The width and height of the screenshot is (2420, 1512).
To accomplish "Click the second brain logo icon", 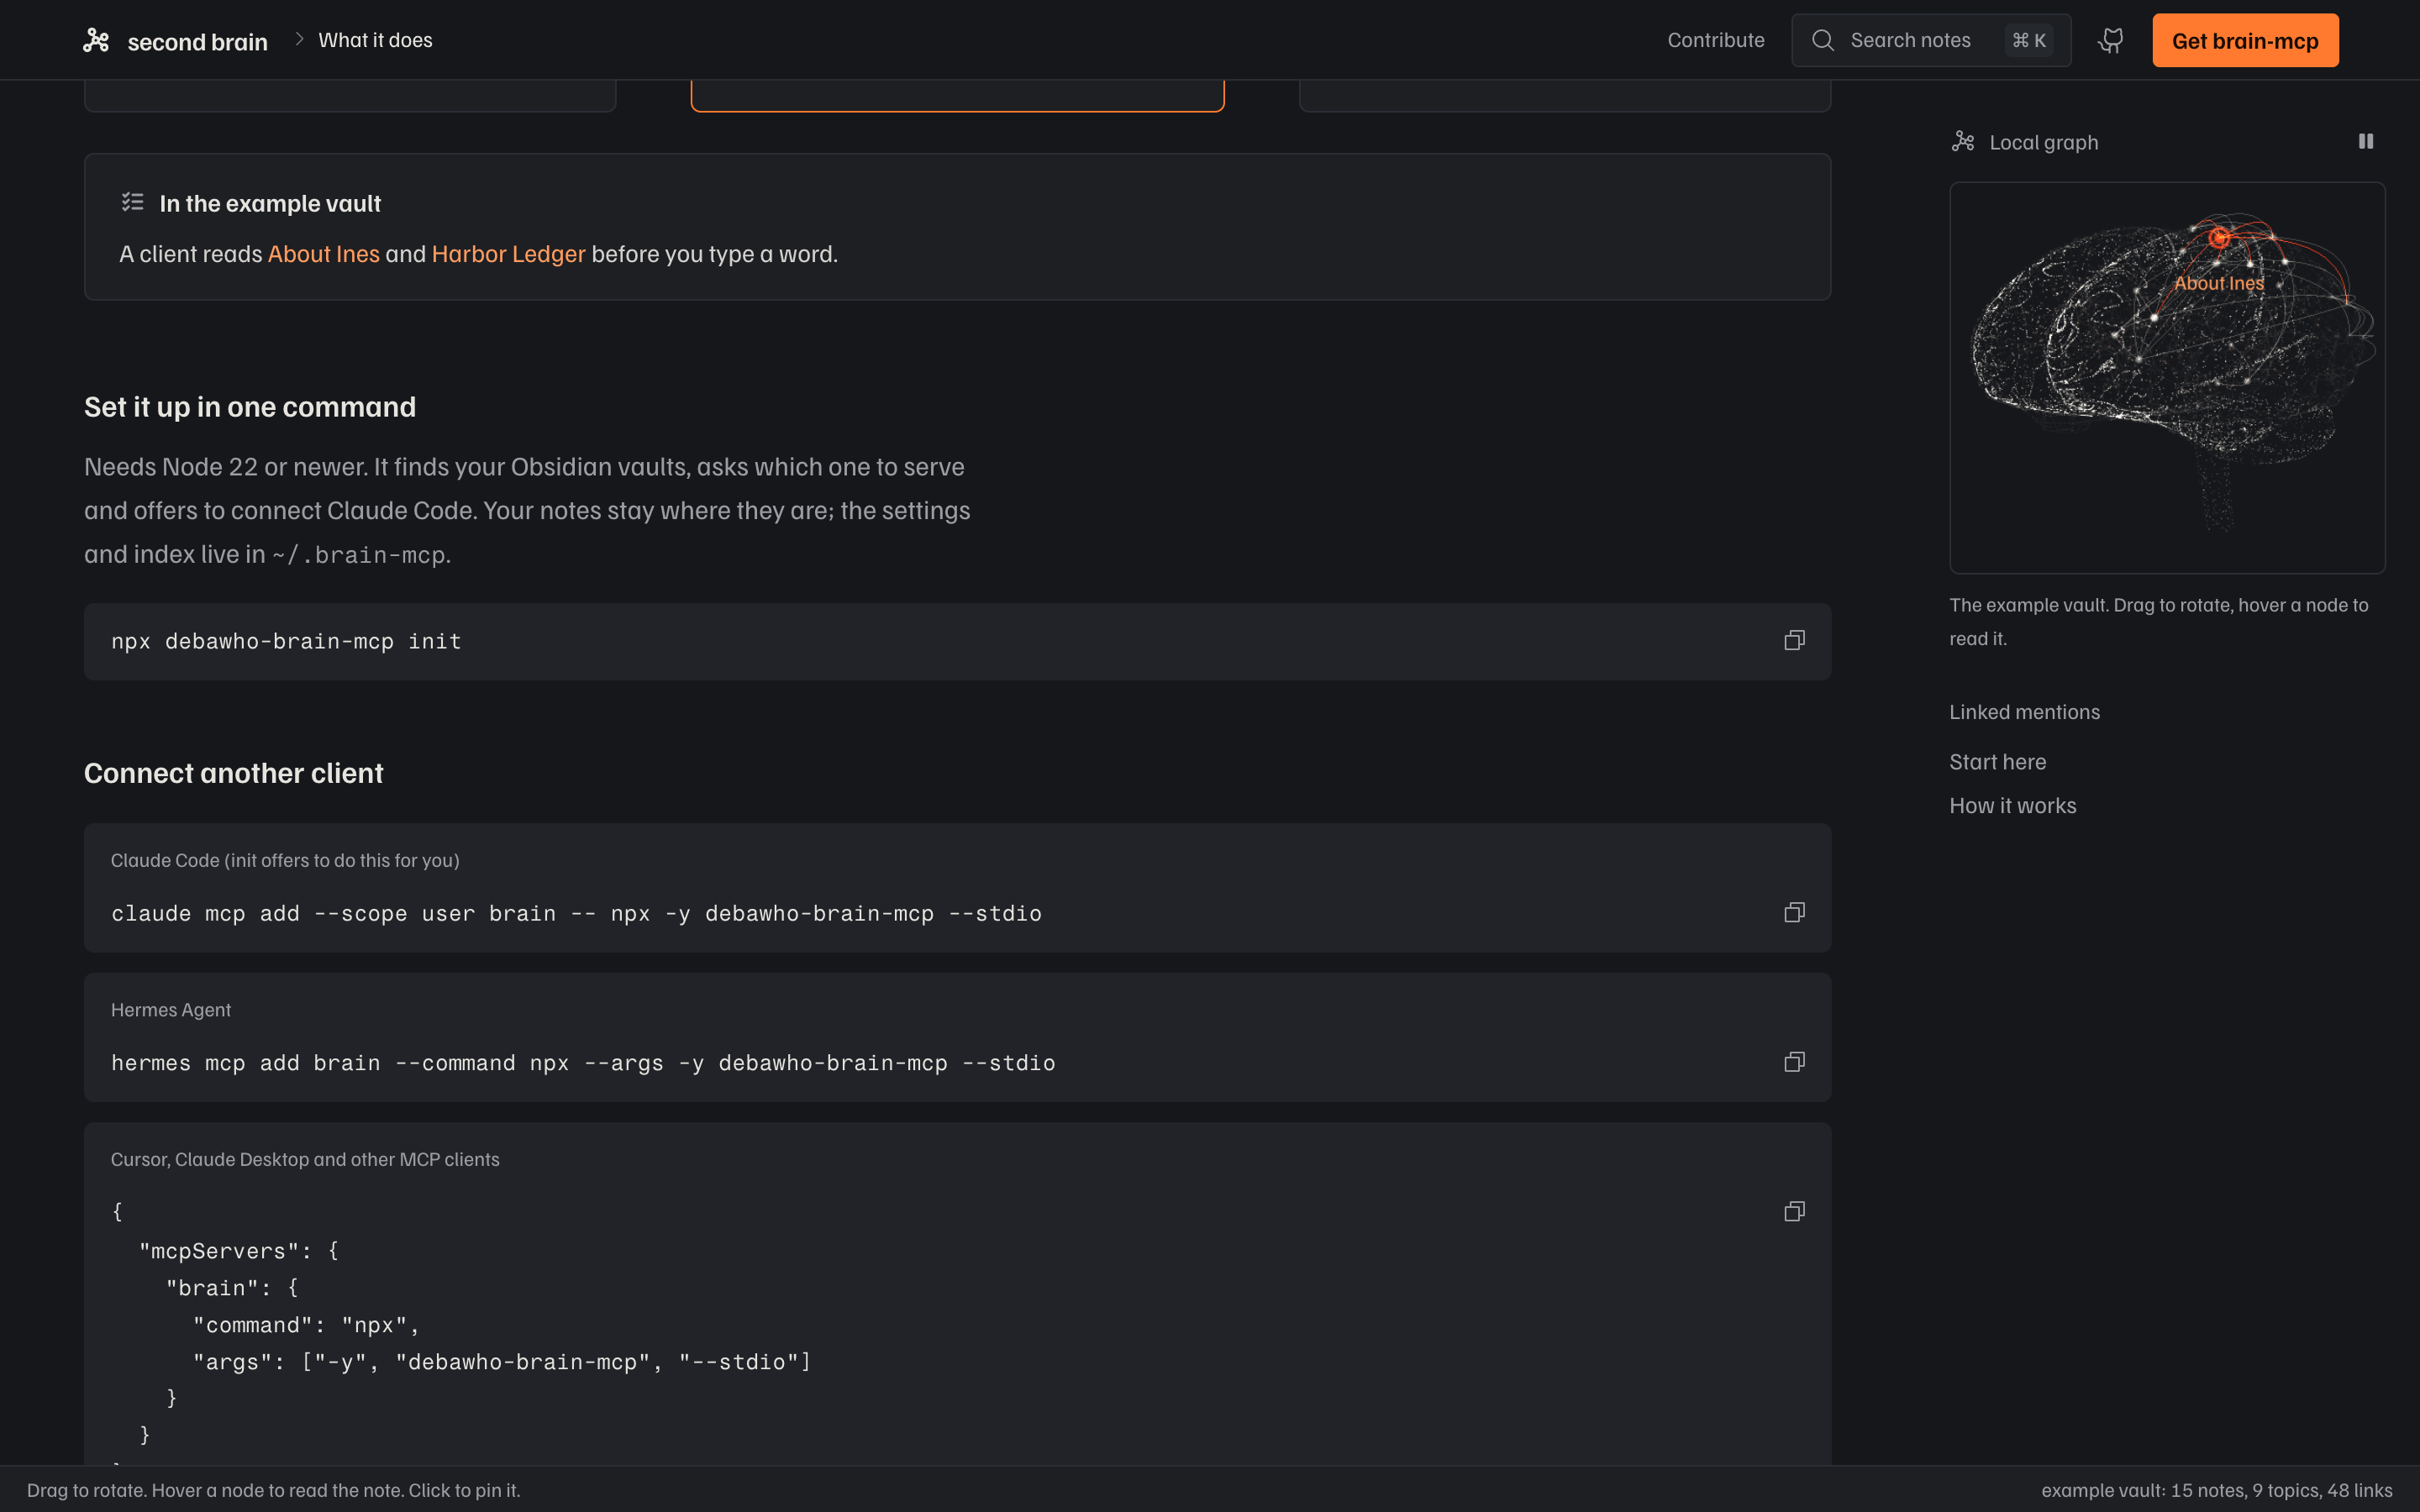I will point(96,40).
